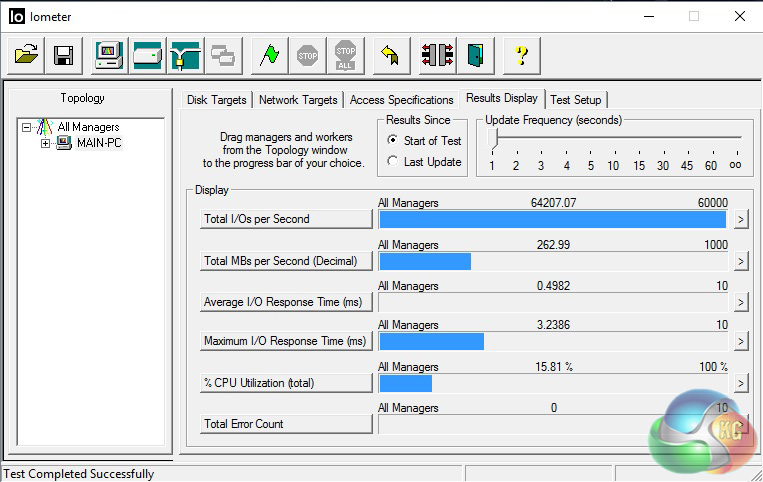Open the Access Specifications tab
Viewport: 763px width, 482px height.
point(401,100)
